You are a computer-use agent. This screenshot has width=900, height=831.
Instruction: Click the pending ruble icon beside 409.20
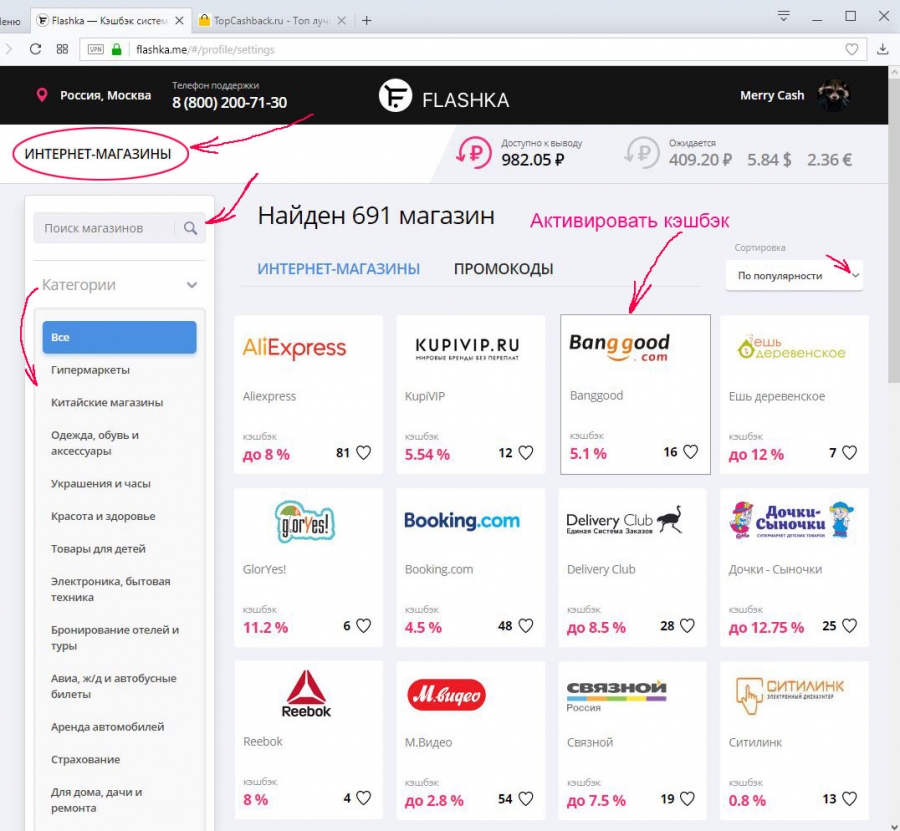click(642, 152)
